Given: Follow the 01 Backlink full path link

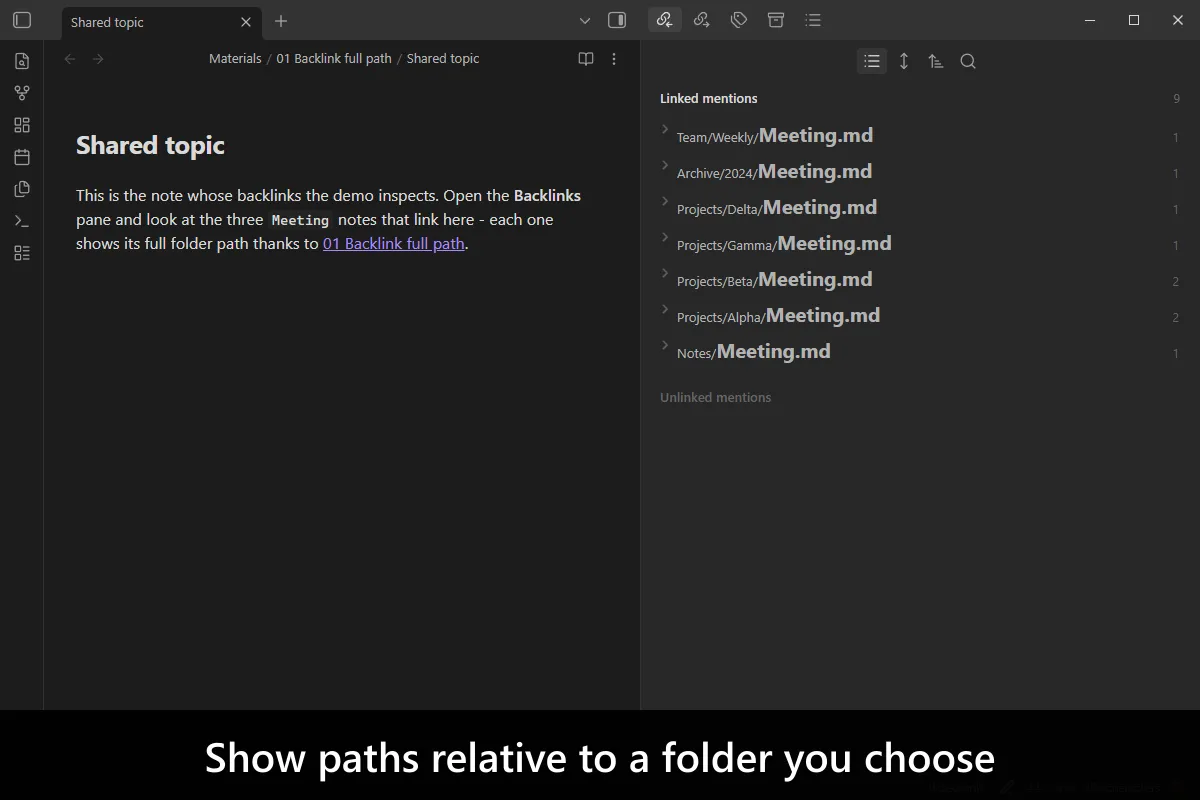Looking at the screenshot, I should [x=394, y=243].
